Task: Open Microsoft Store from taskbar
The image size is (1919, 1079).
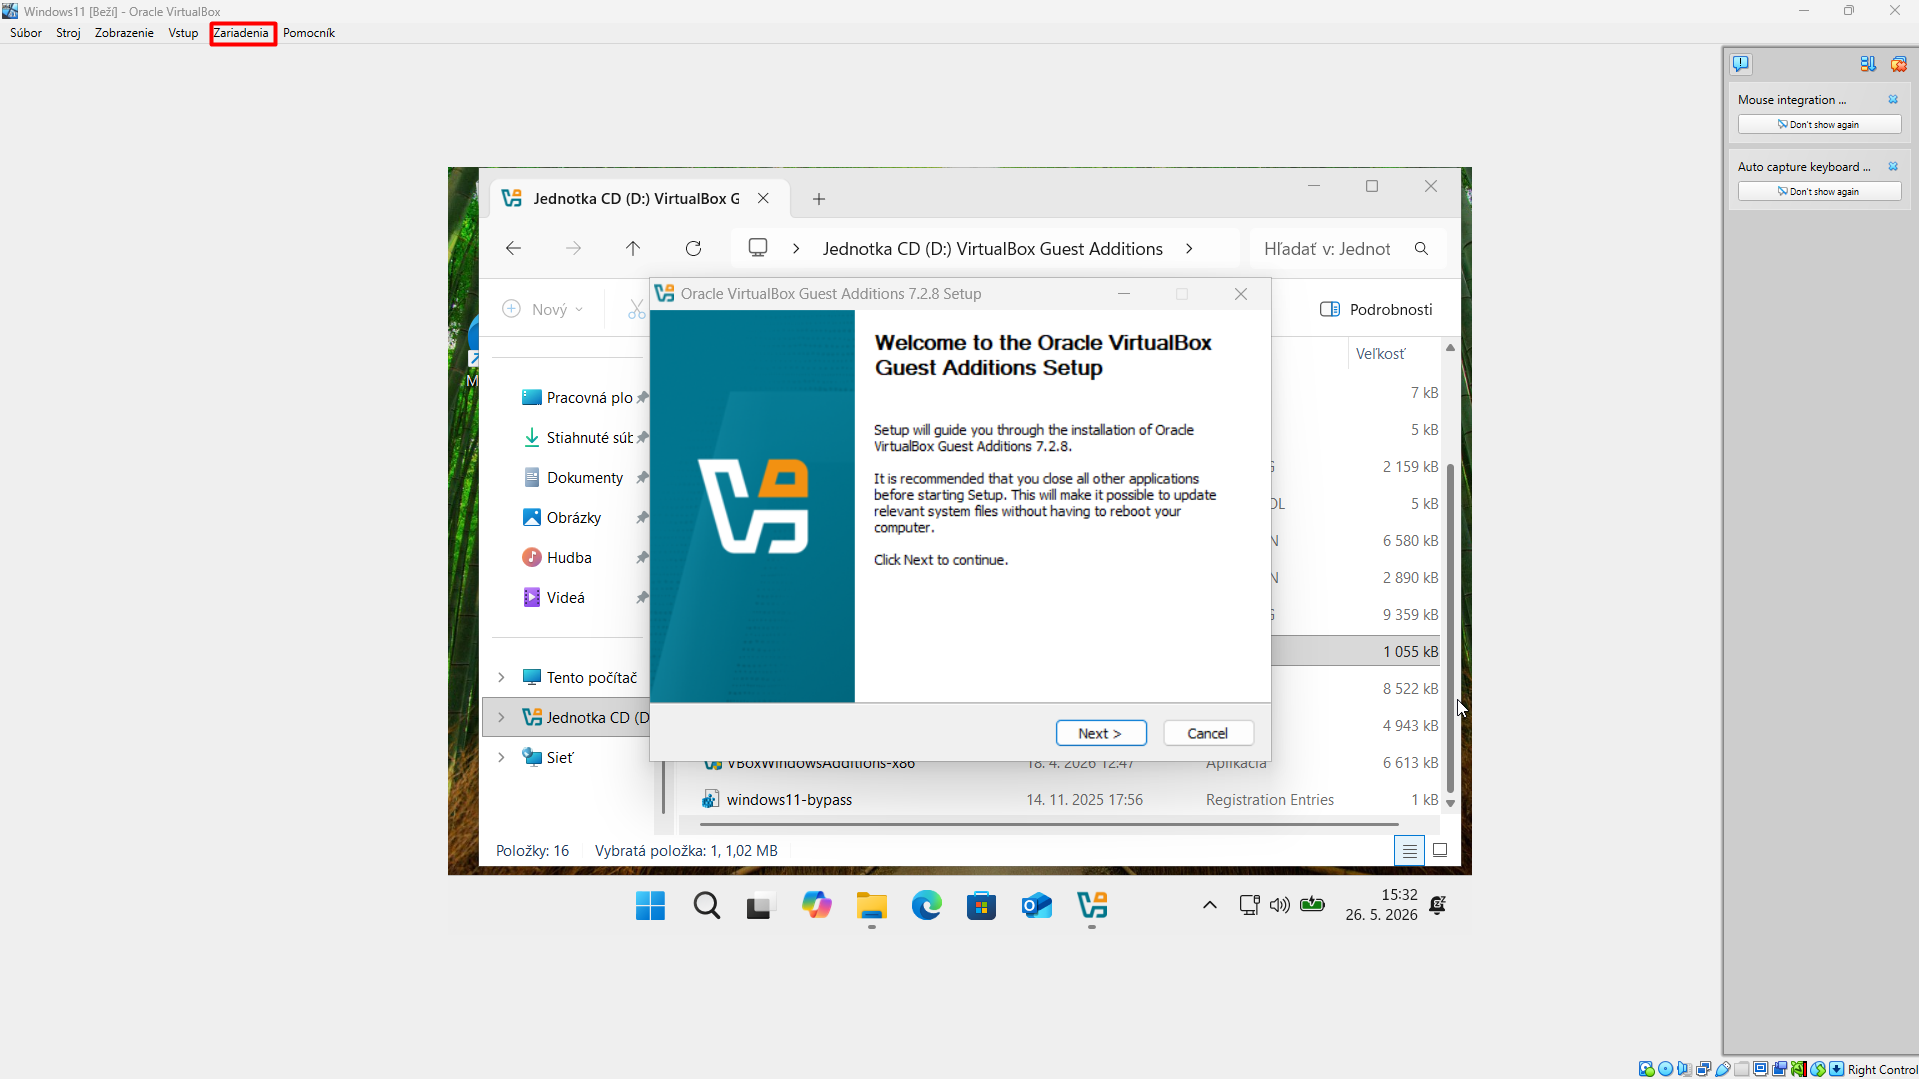Action: coord(982,906)
